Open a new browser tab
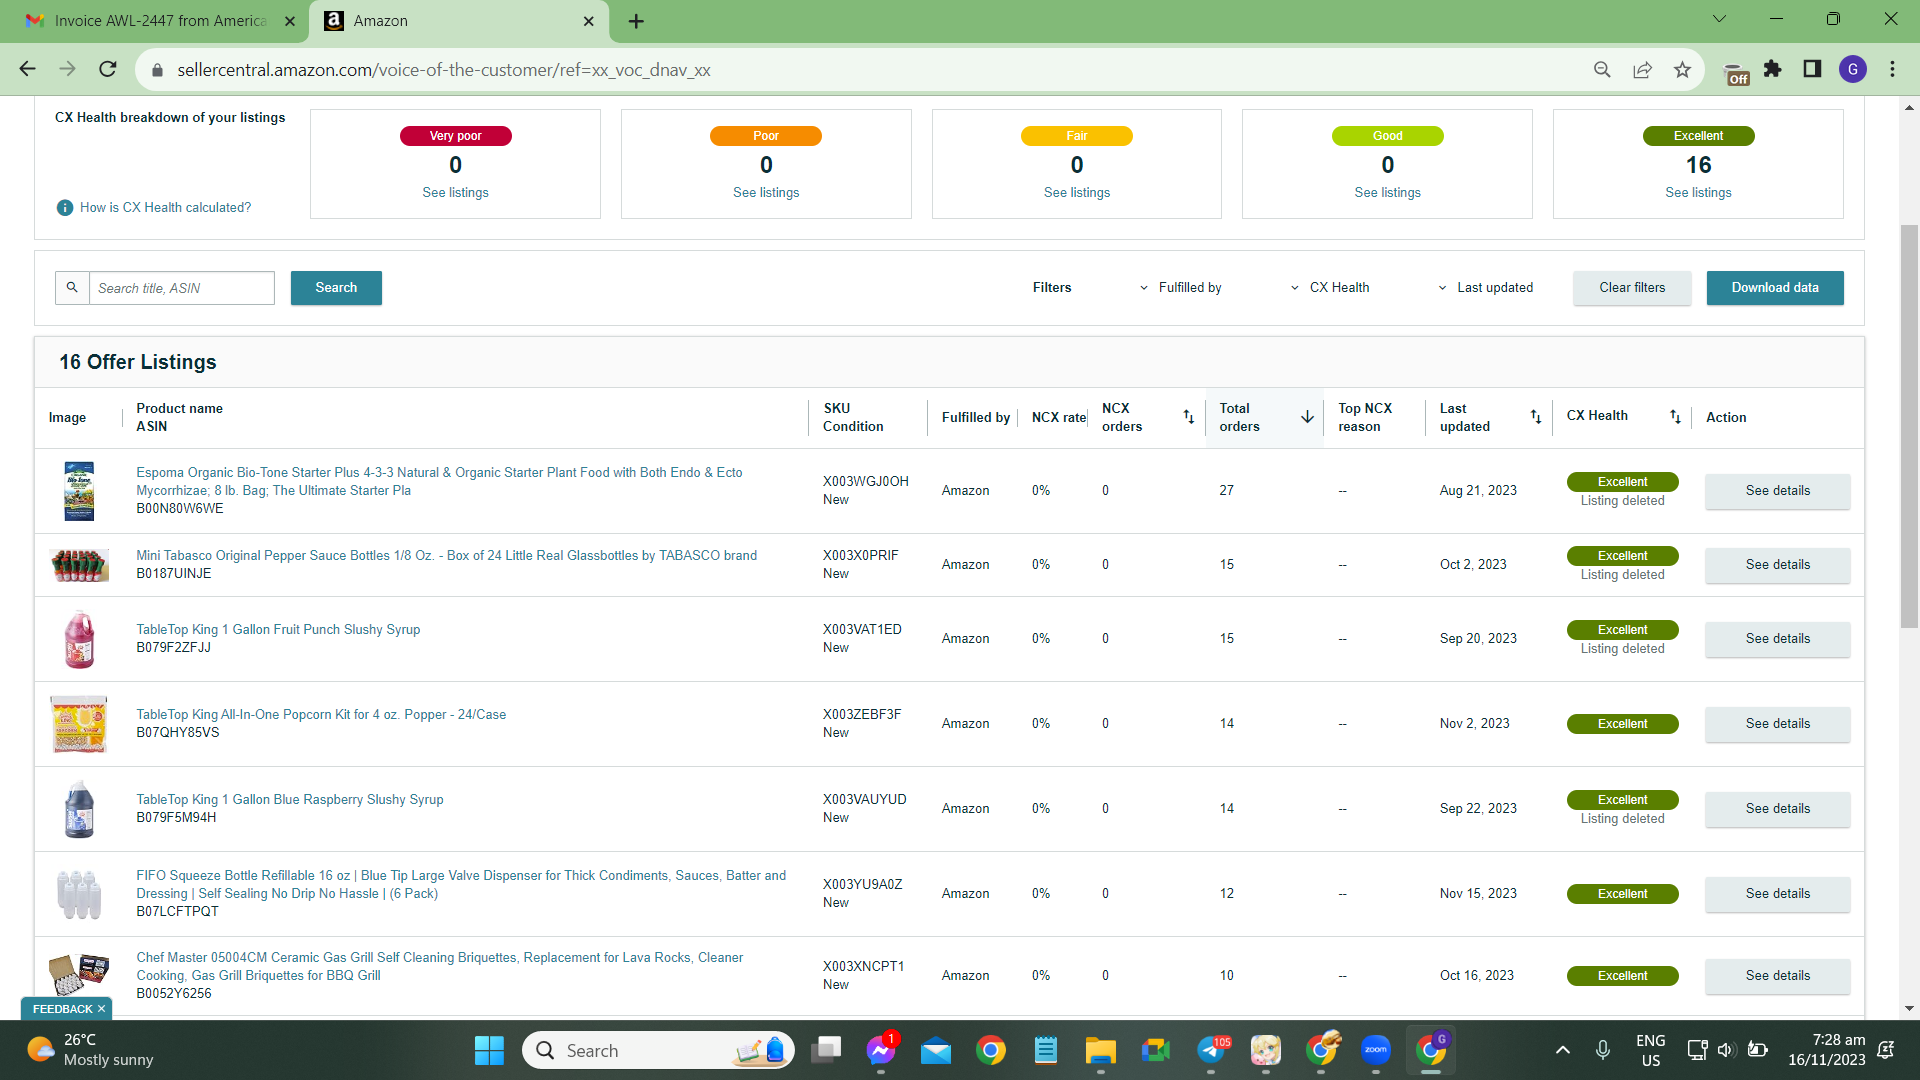This screenshot has width=1920, height=1080. tap(636, 21)
